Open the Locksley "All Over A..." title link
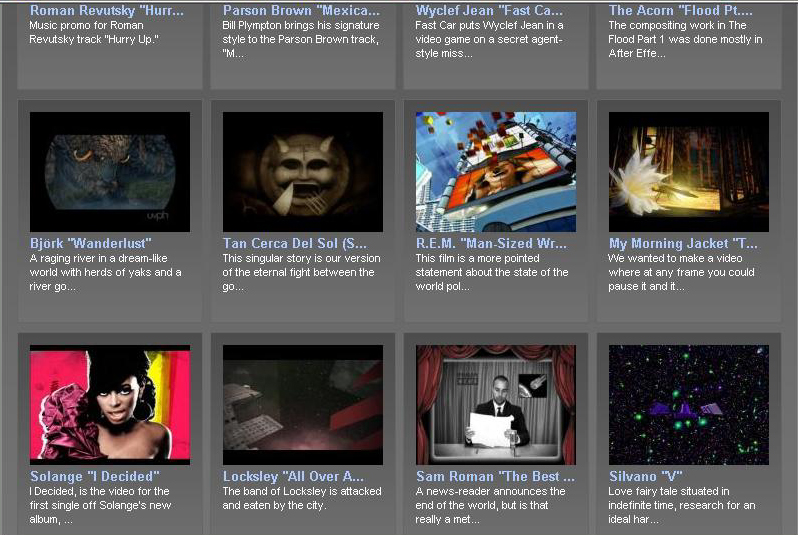The image size is (798, 535). (293, 476)
